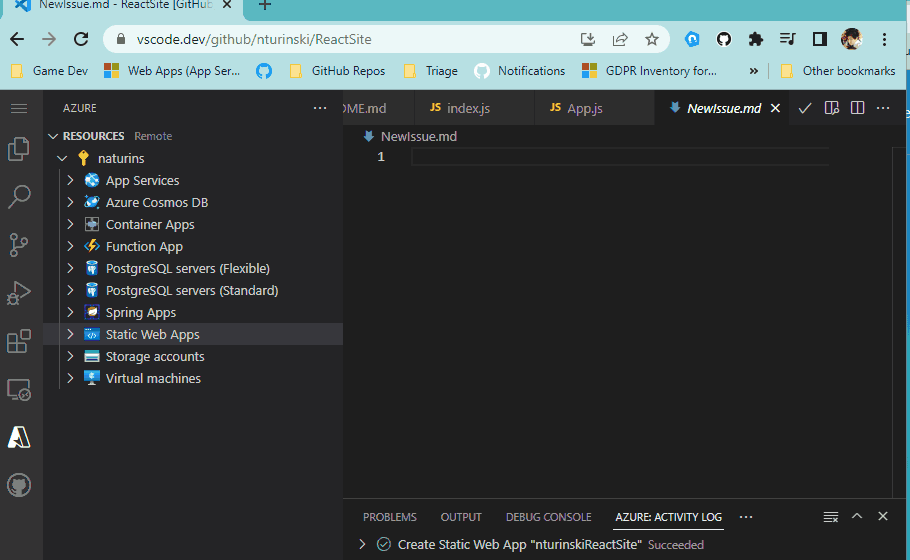Image resolution: width=910 pixels, height=560 pixels.
Task: Open Chrome three-dot menu
Action: [x=884, y=39]
